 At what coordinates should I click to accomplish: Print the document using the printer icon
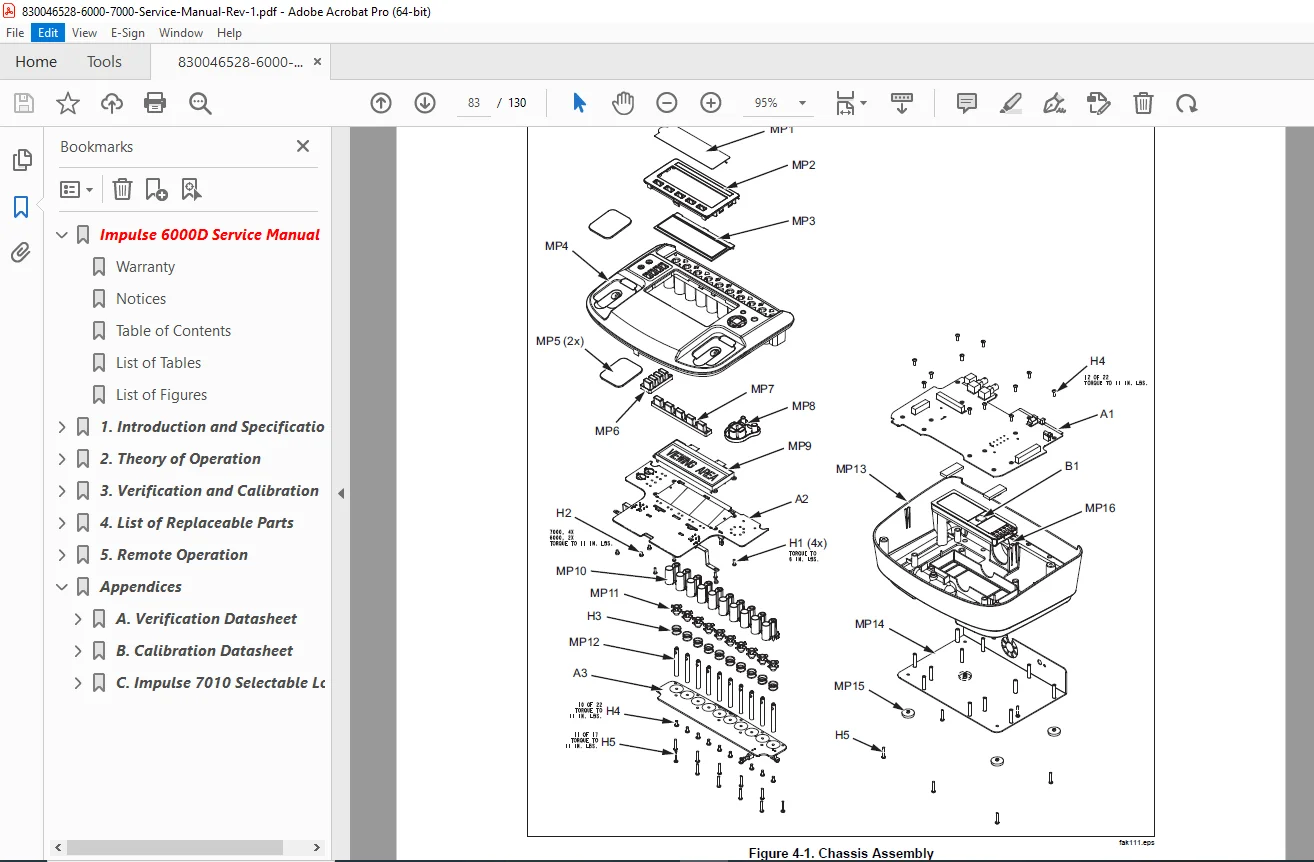pos(155,103)
